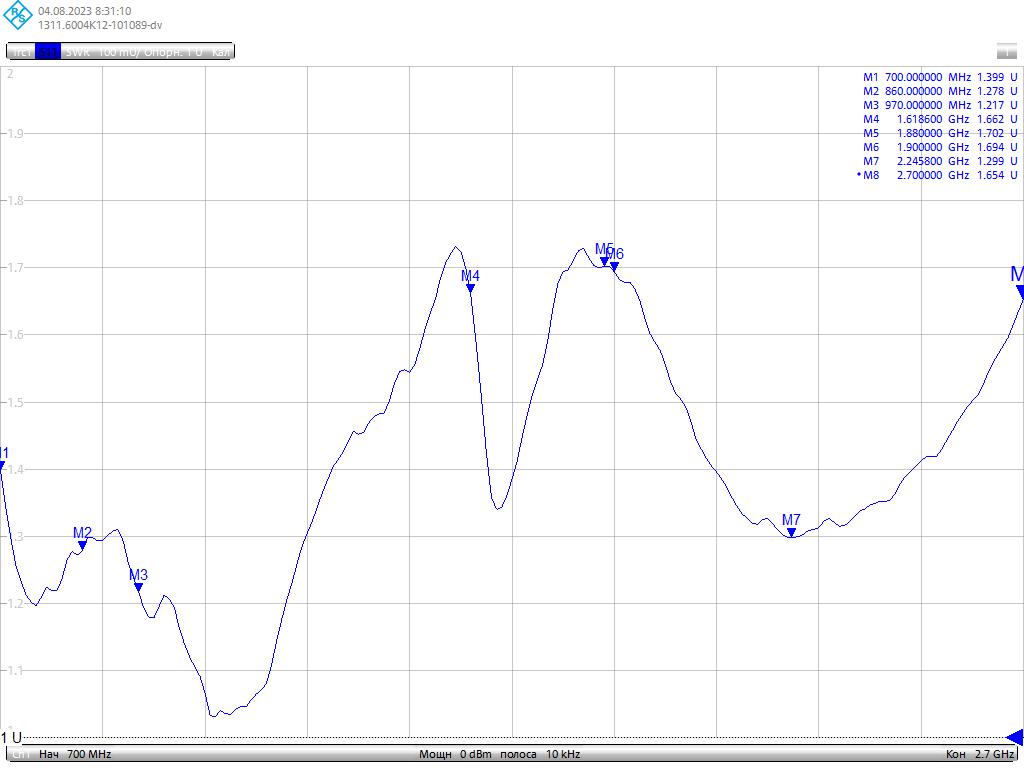This screenshot has width=1024, height=768.
Task: Click the highlighted S11 measurement label
Action: tap(48, 52)
